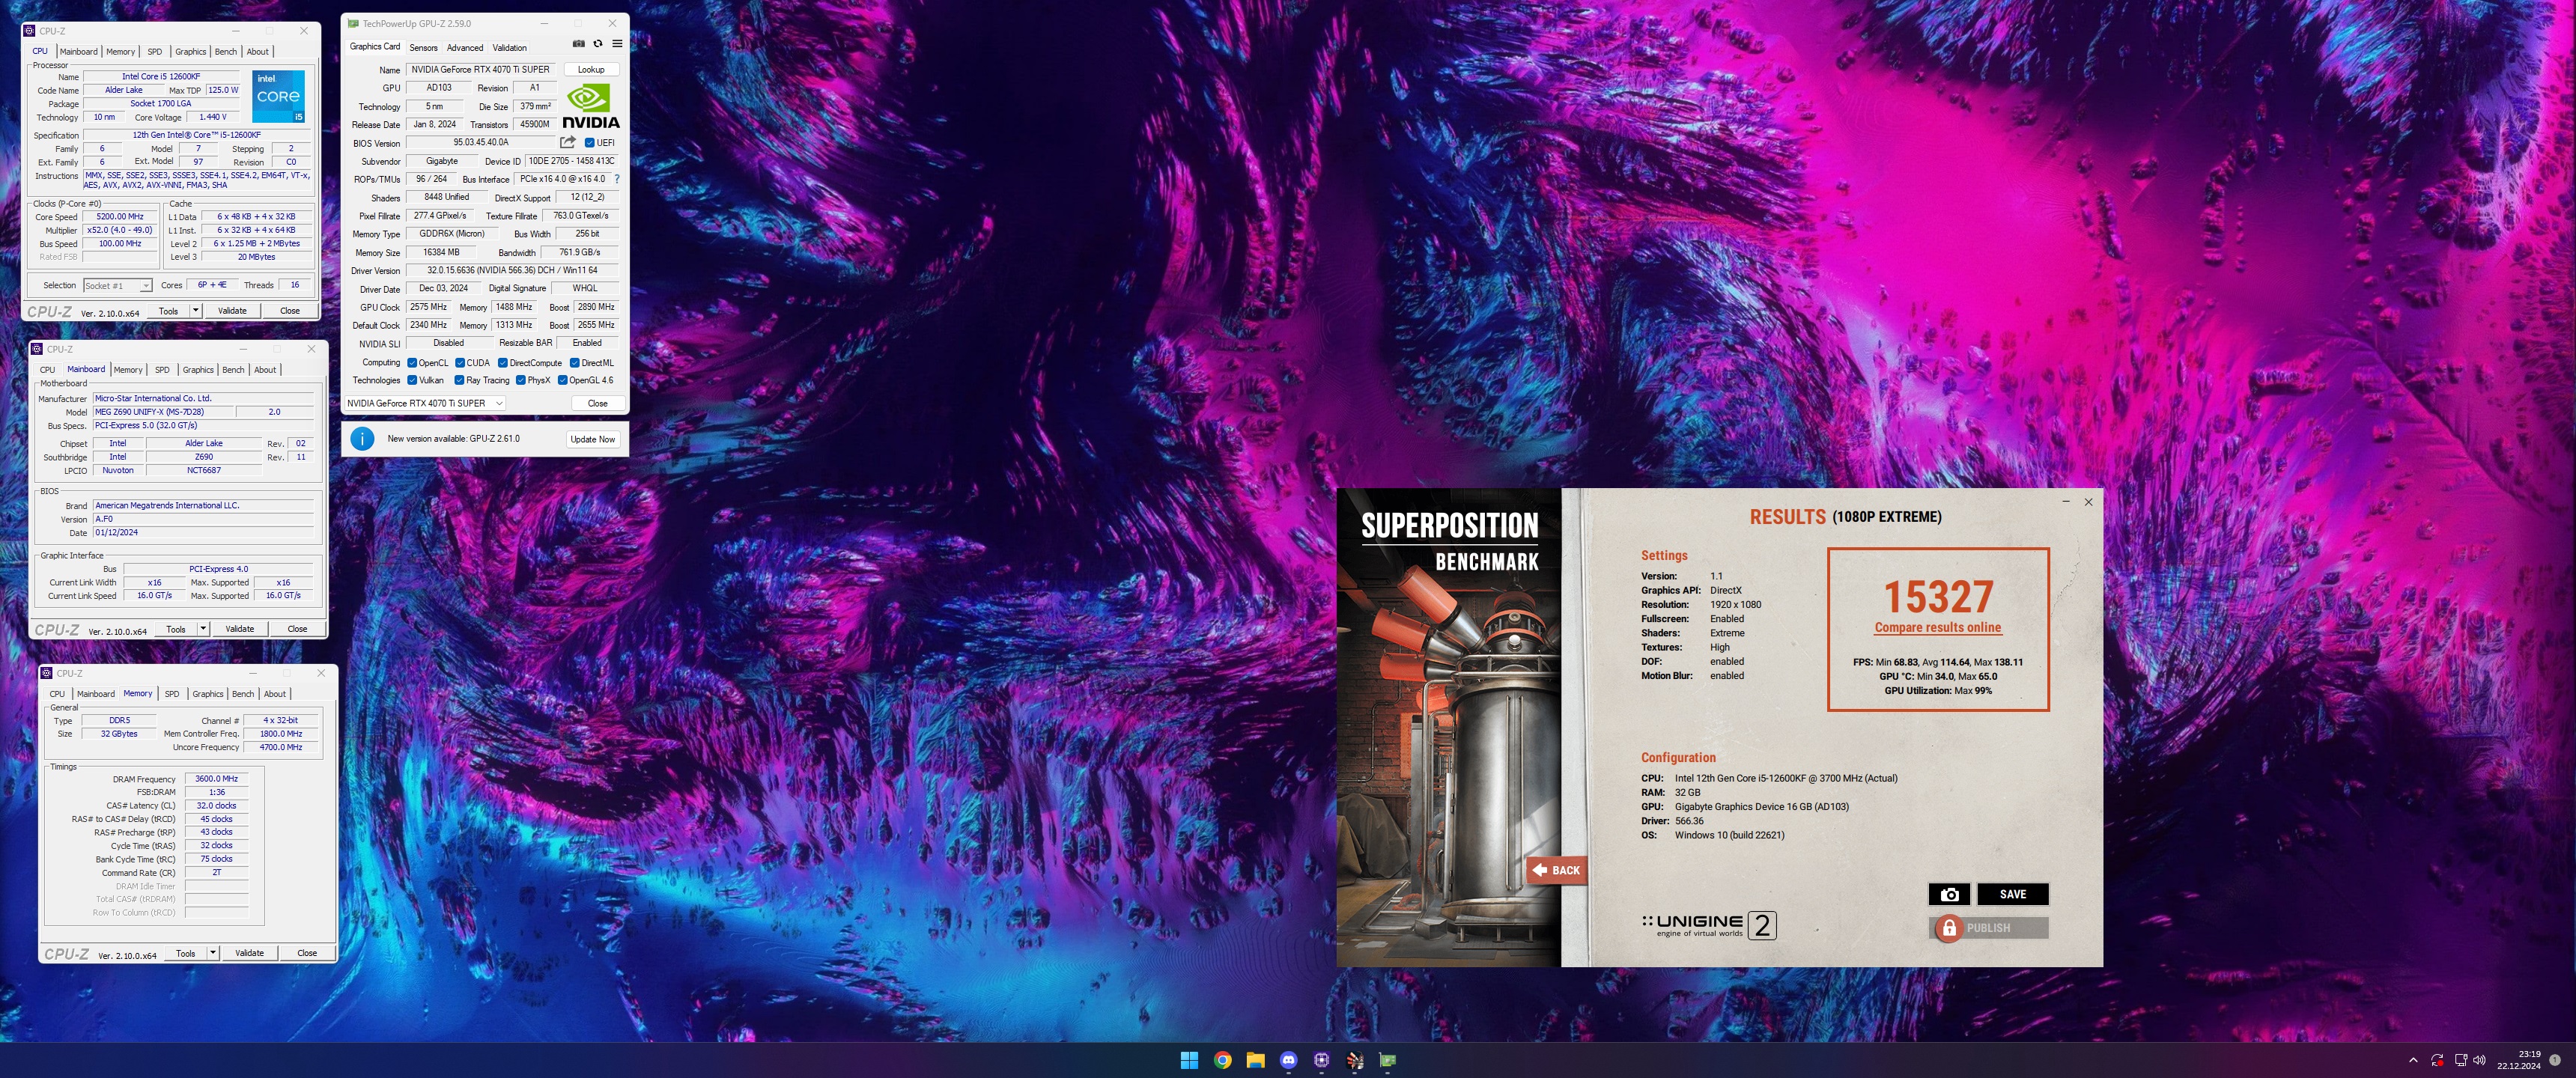Click the GPU-Z Close button
Viewport: 2576px width, 1078px height.
598,403
